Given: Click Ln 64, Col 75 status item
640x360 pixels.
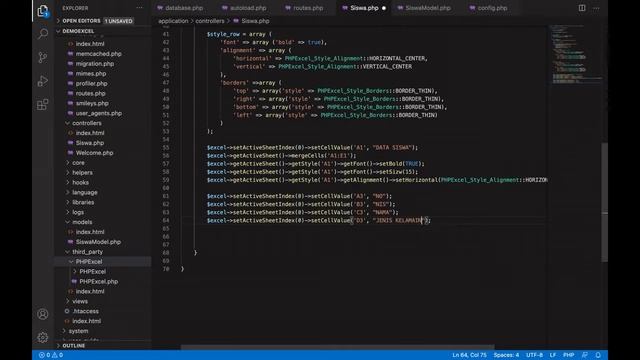Looking at the screenshot, I should (469, 355).
